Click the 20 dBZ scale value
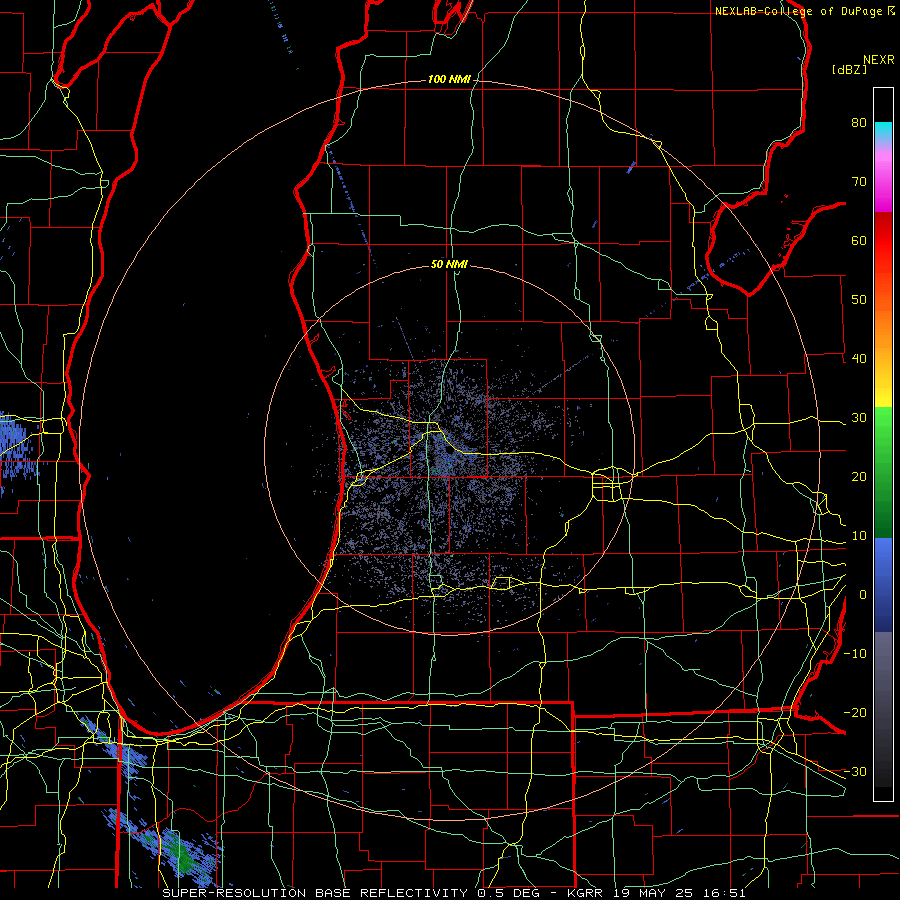This screenshot has height=900, width=900. point(859,476)
